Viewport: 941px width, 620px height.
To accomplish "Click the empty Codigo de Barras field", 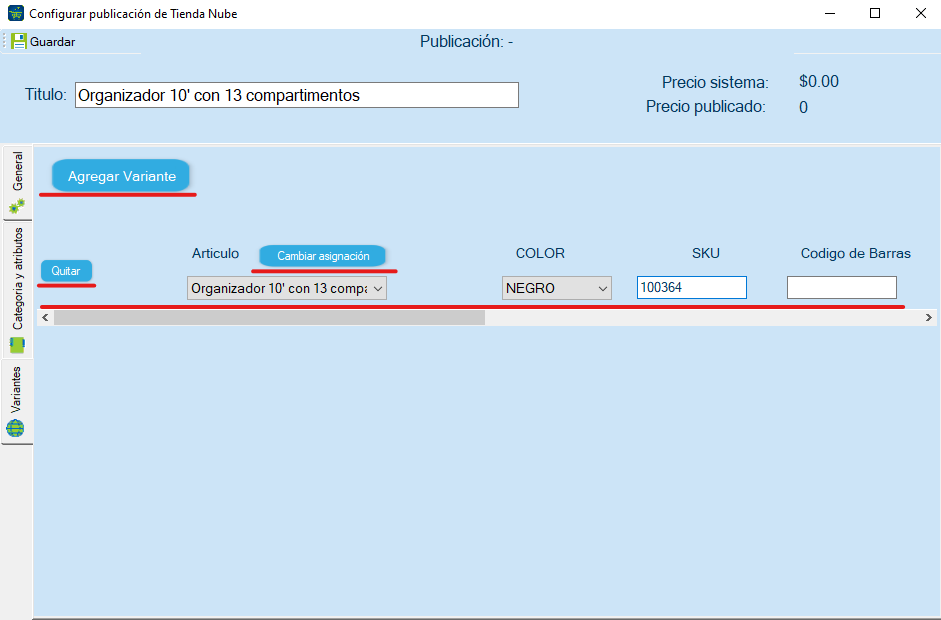I will coord(842,287).
